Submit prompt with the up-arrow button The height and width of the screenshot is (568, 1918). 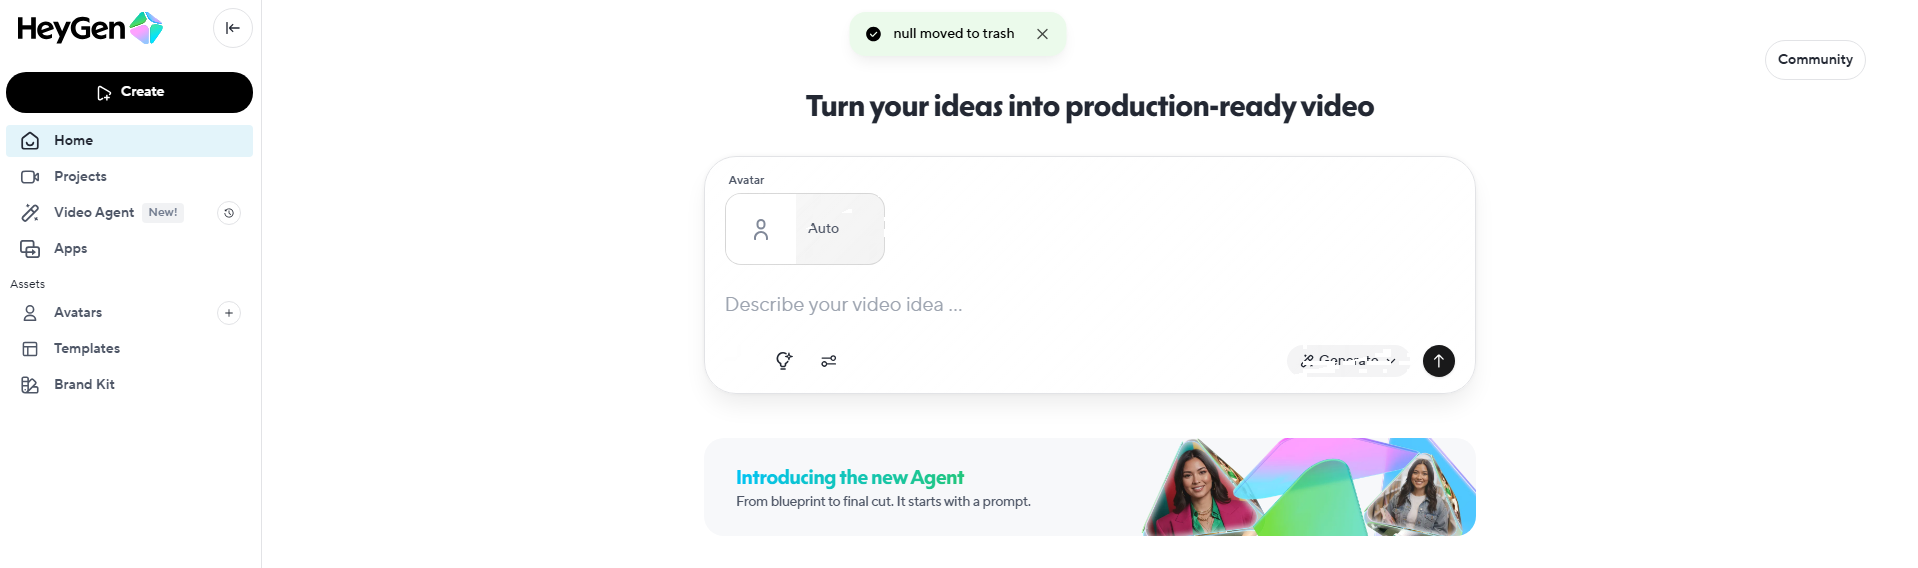click(x=1438, y=361)
